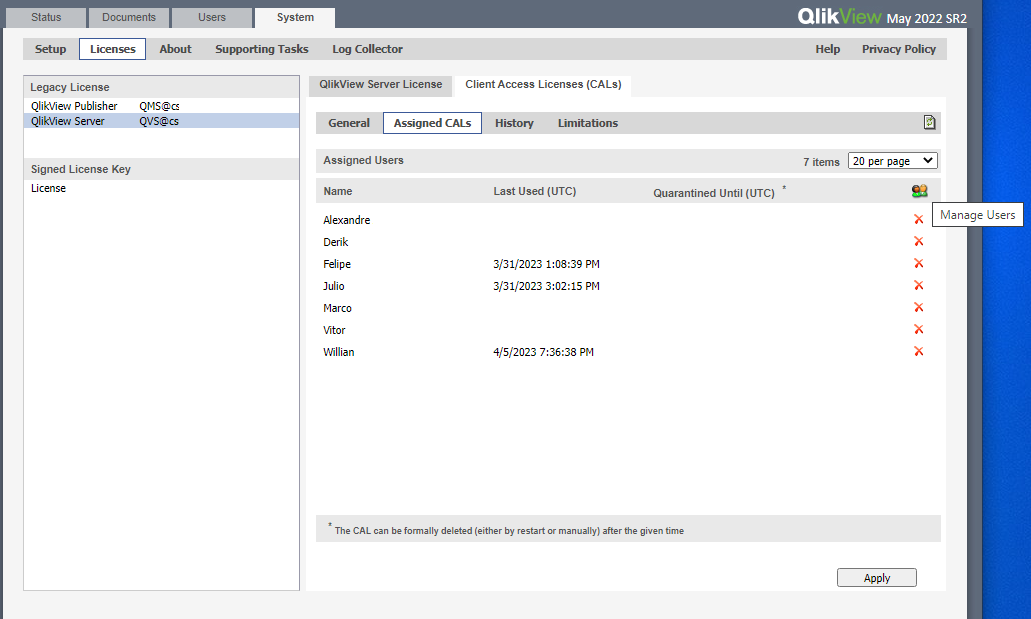
Task: Remove Vitor's assigned CAL
Action: tap(919, 330)
